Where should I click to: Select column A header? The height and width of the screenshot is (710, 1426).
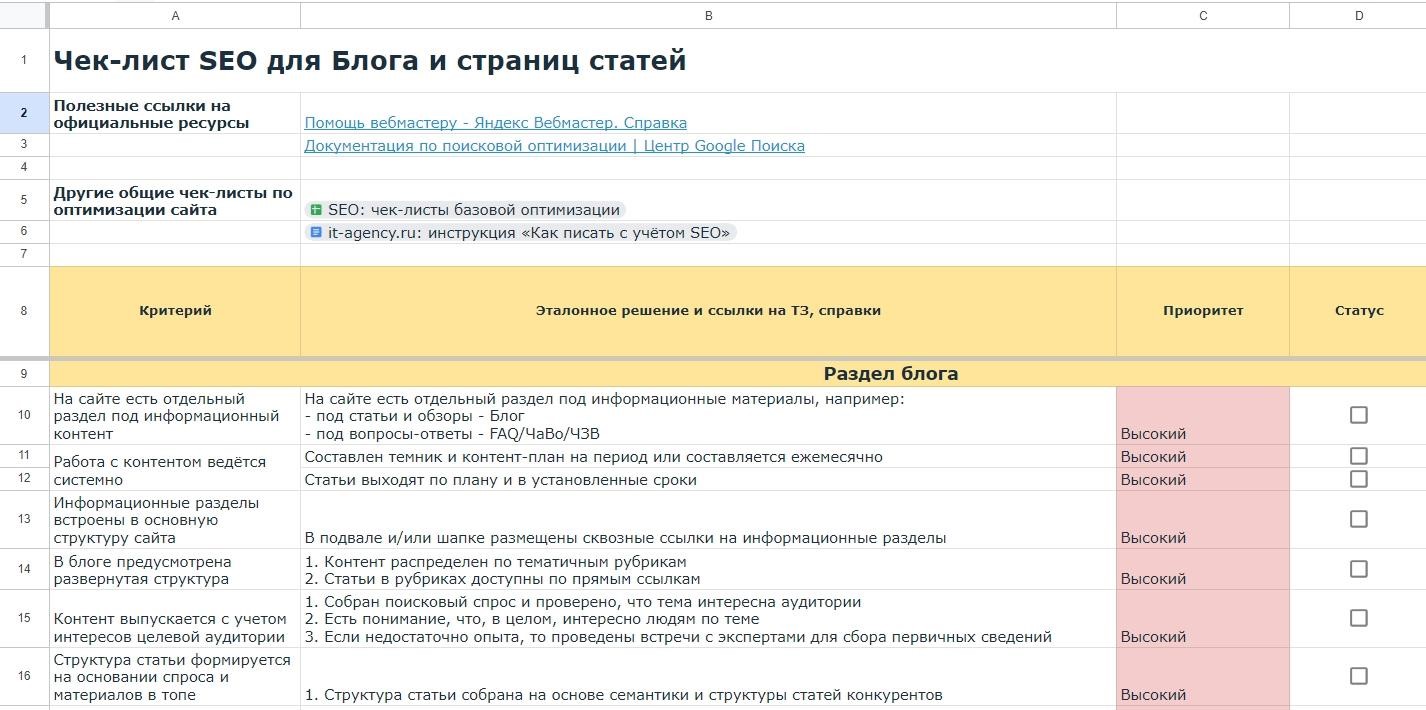176,15
